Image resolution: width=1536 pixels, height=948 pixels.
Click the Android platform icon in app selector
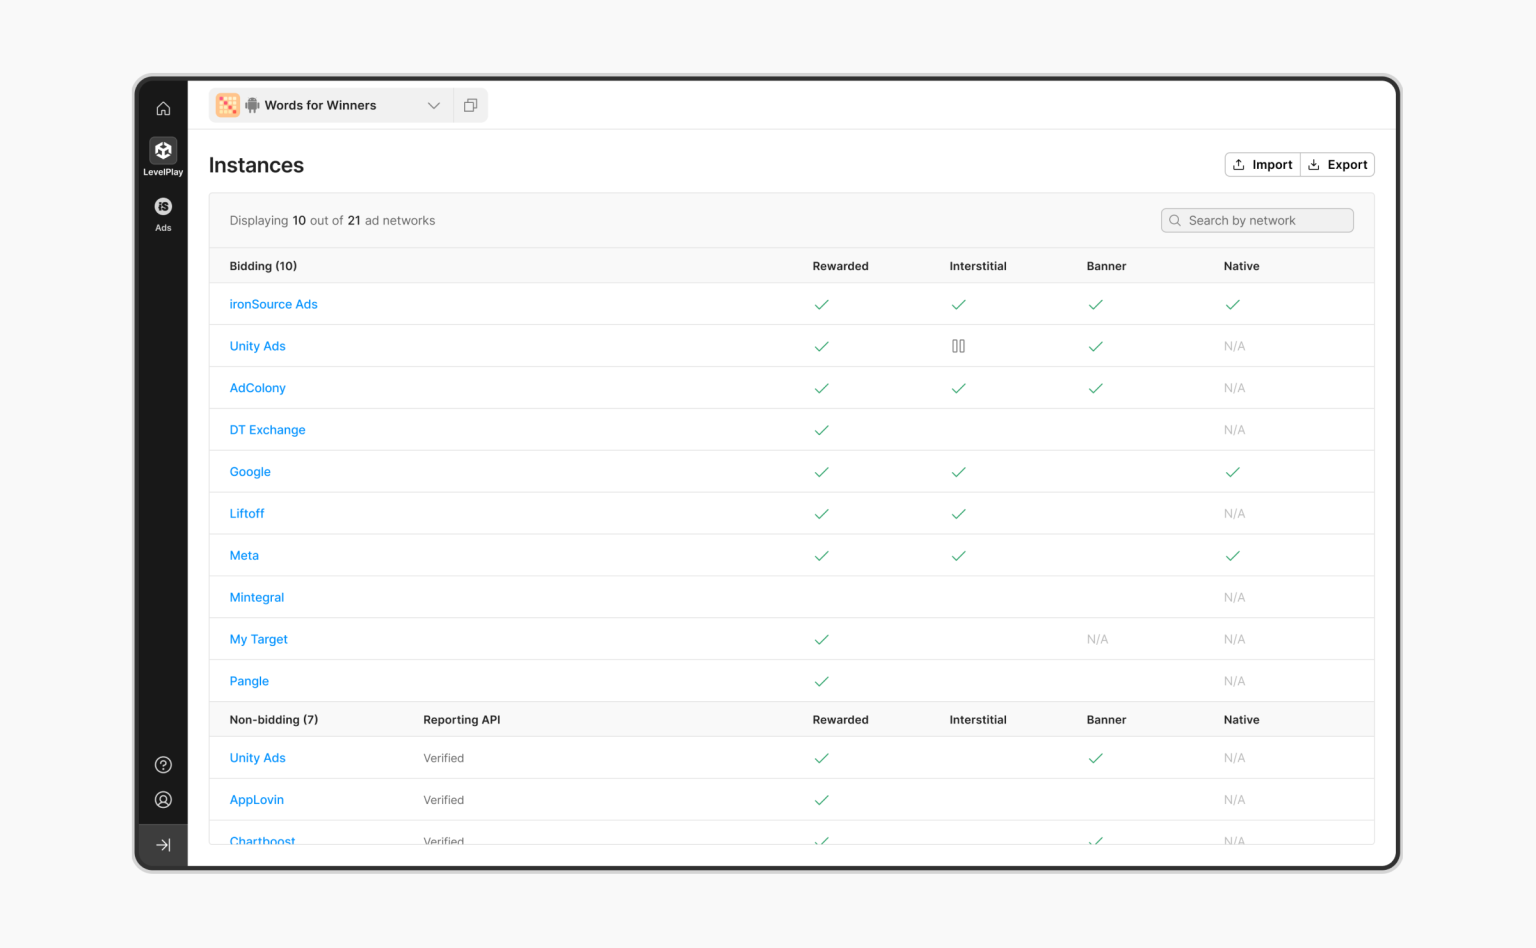pos(252,104)
